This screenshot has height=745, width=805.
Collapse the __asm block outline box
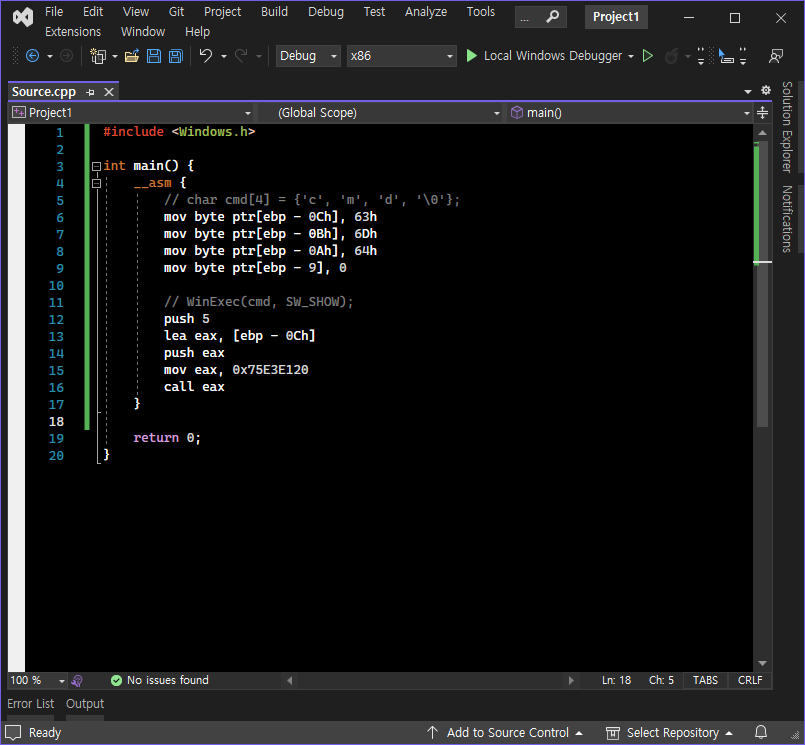pyautogui.click(x=96, y=183)
